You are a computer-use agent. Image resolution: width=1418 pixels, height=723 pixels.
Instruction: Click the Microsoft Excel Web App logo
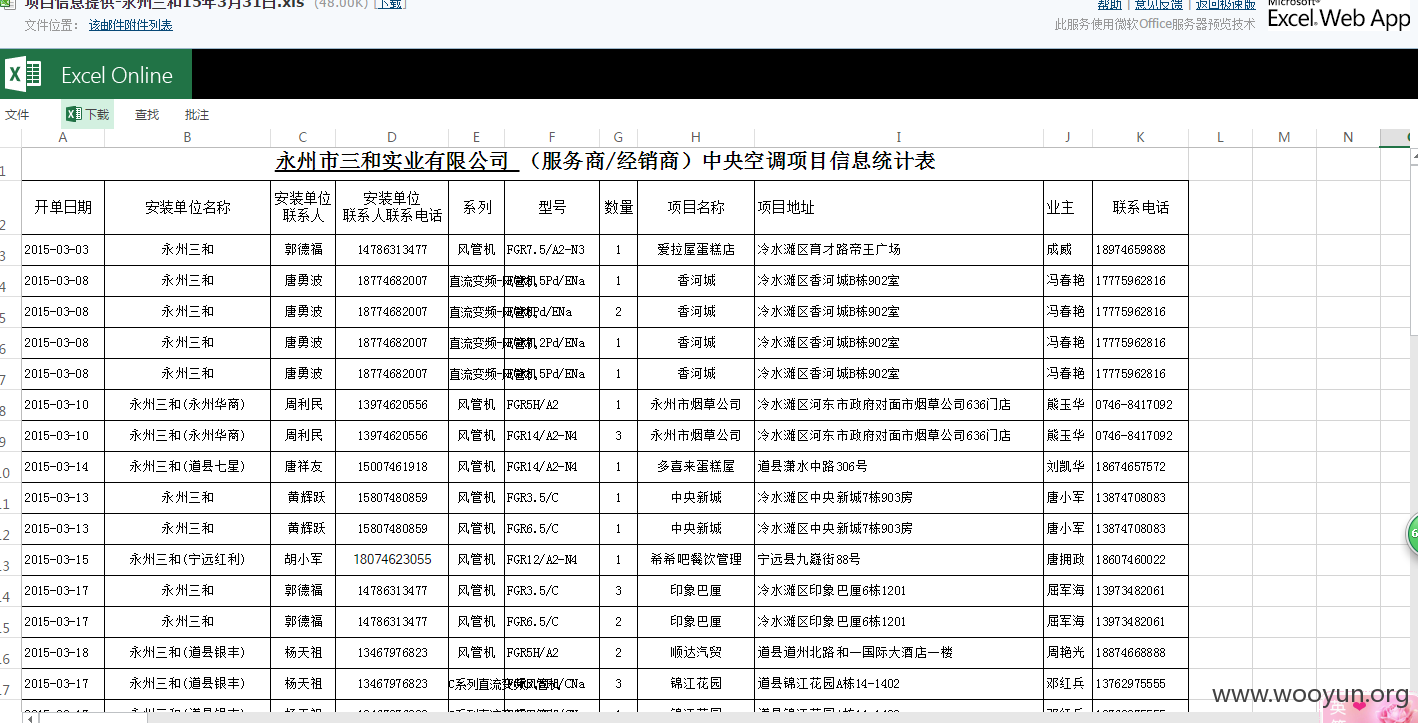click(1338, 14)
